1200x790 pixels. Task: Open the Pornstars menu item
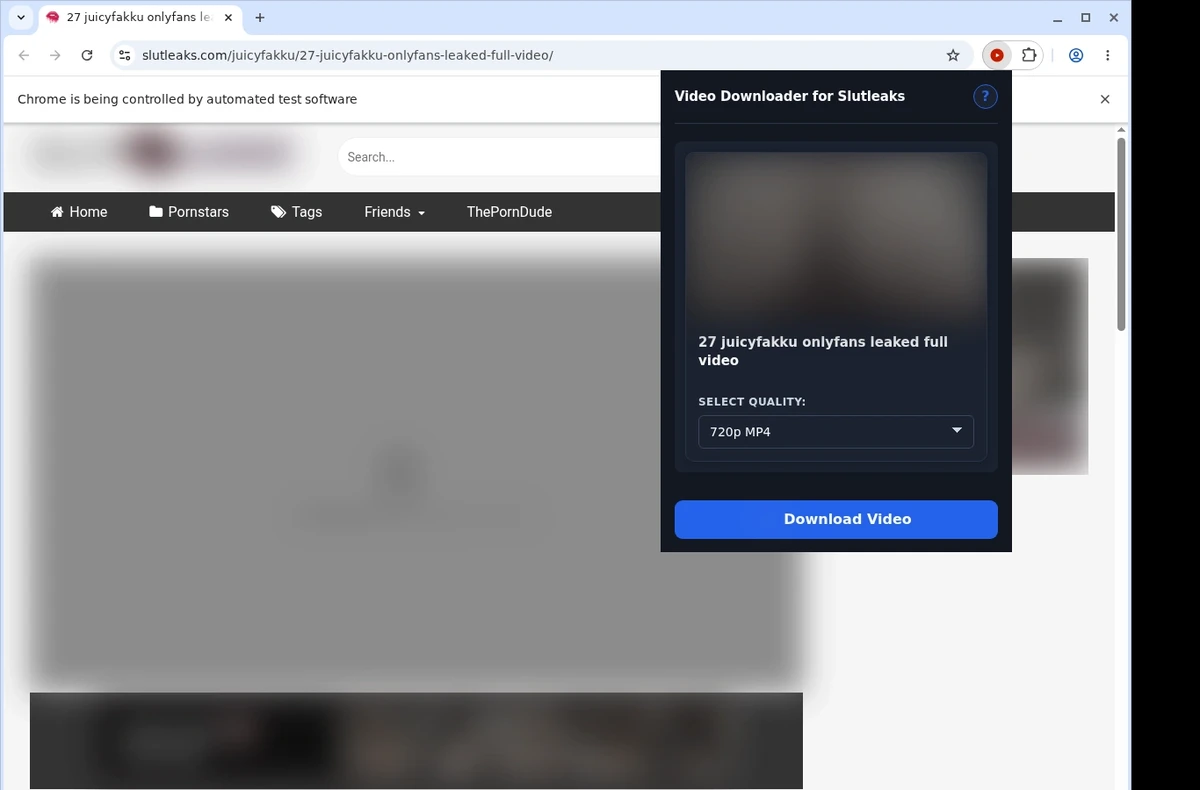click(189, 212)
